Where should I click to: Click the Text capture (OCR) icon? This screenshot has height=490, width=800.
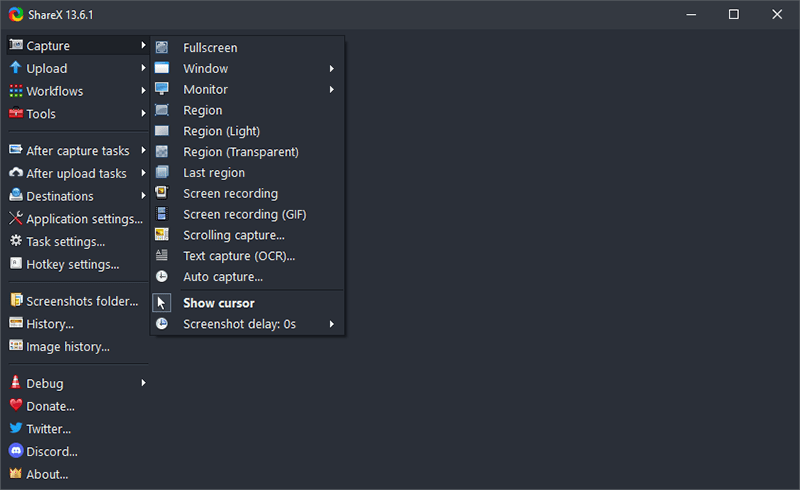pos(162,256)
